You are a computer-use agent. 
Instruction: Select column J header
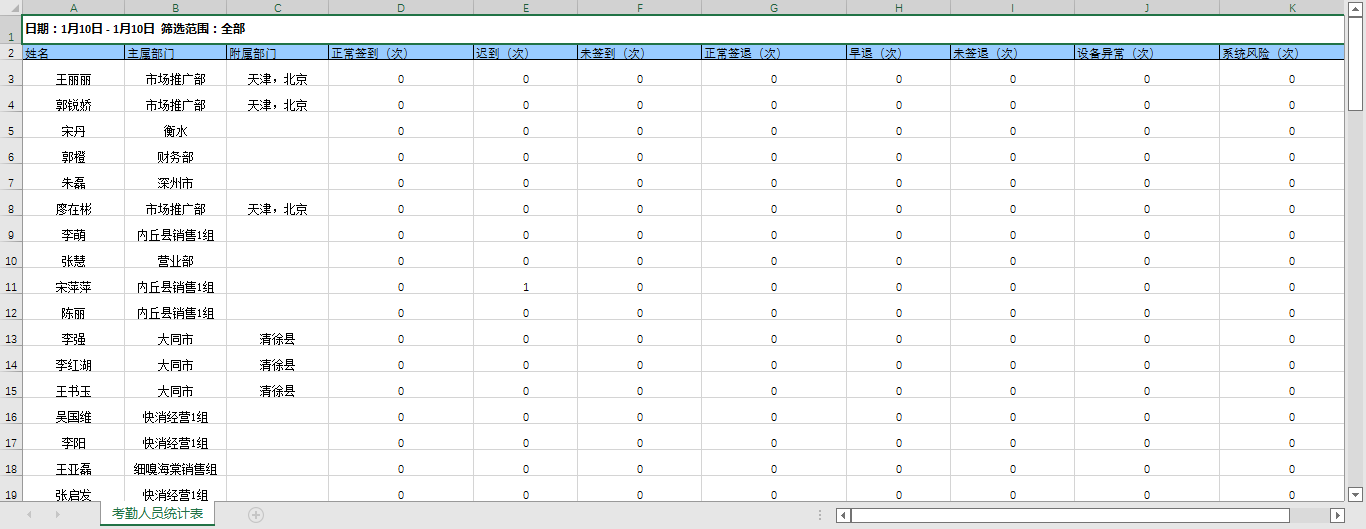point(1146,7)
